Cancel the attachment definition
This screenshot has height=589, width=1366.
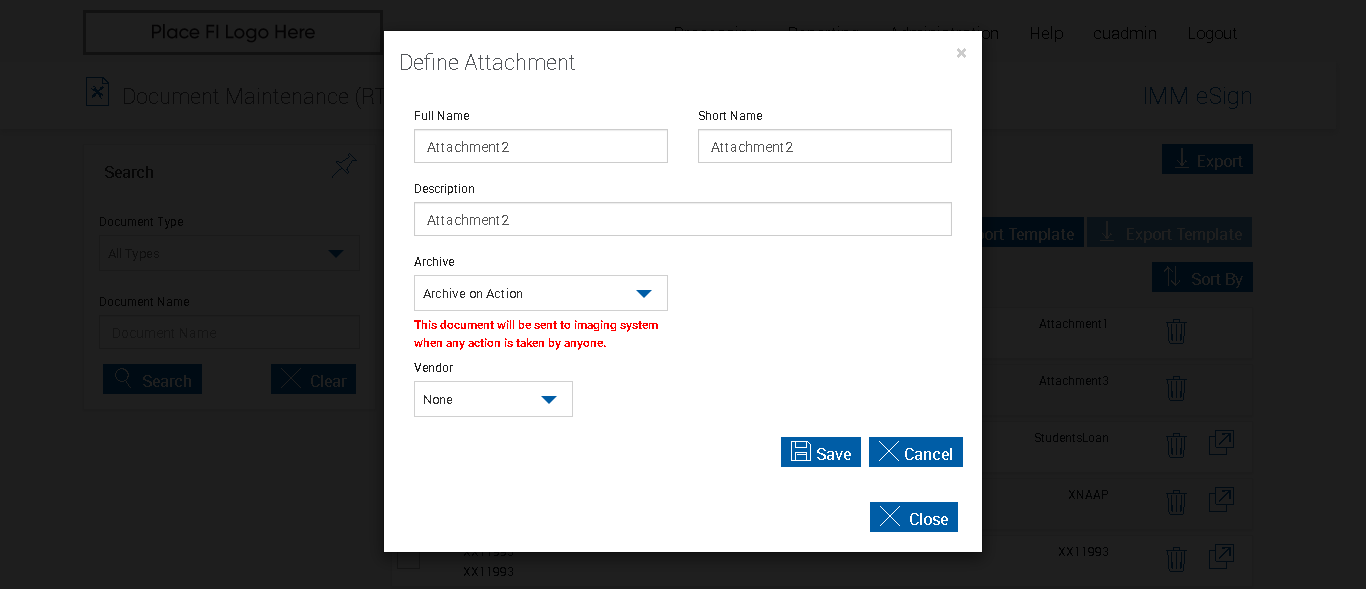915,452
